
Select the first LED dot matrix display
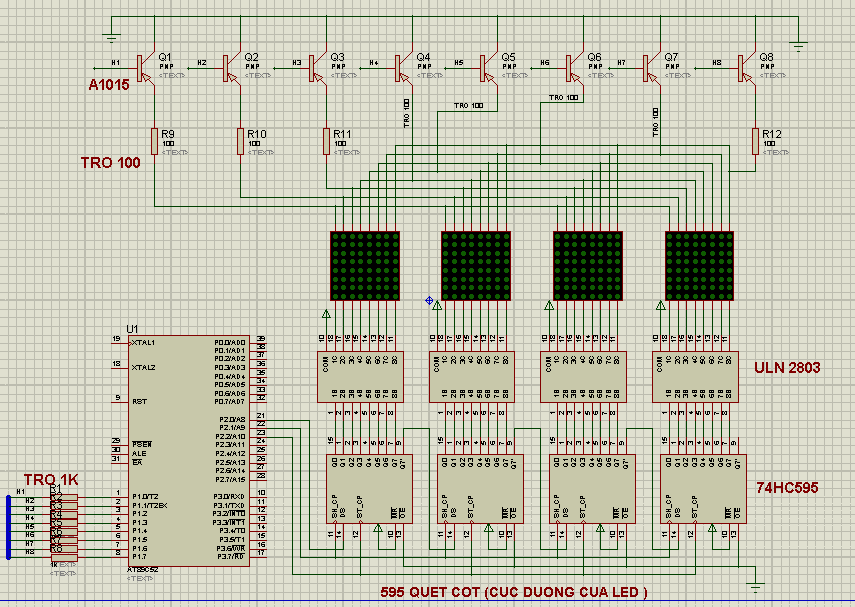tap(365, 266)
